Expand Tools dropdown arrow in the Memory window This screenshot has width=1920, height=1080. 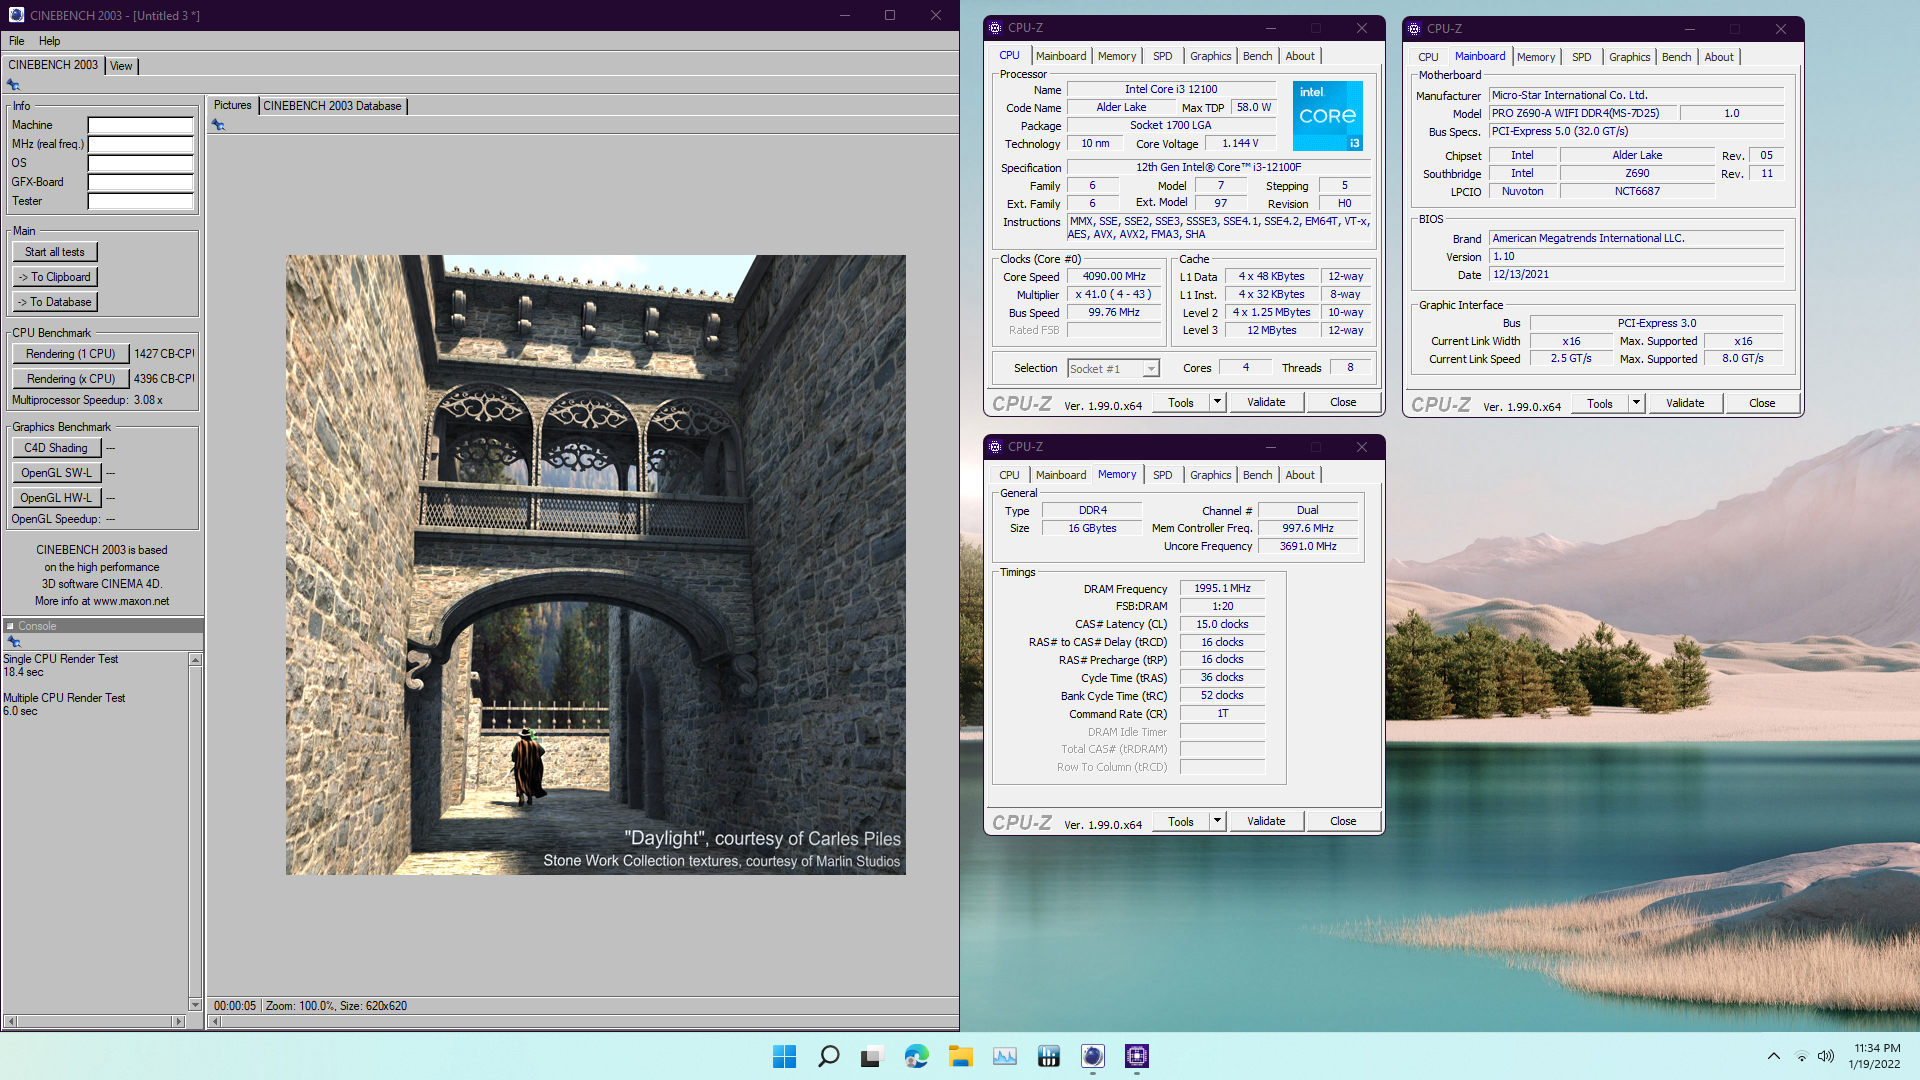(x=1217, y=821)
